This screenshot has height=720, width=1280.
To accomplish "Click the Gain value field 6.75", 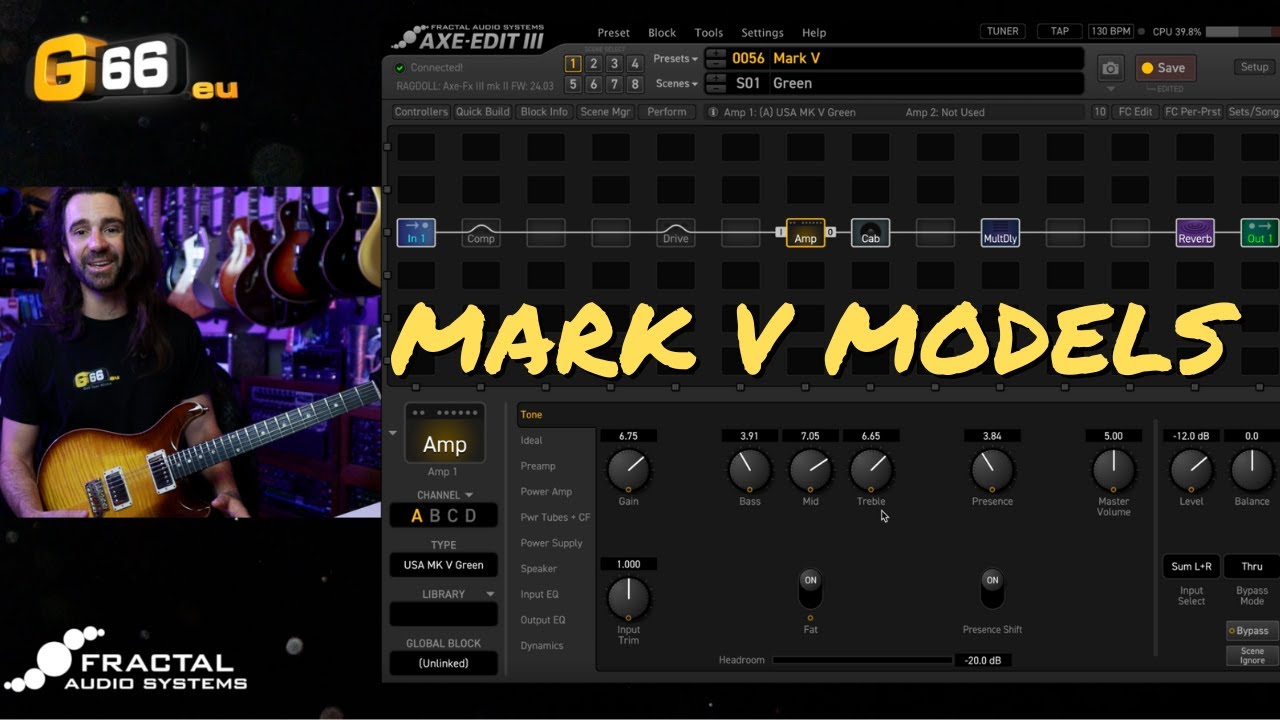I will 628,436.
